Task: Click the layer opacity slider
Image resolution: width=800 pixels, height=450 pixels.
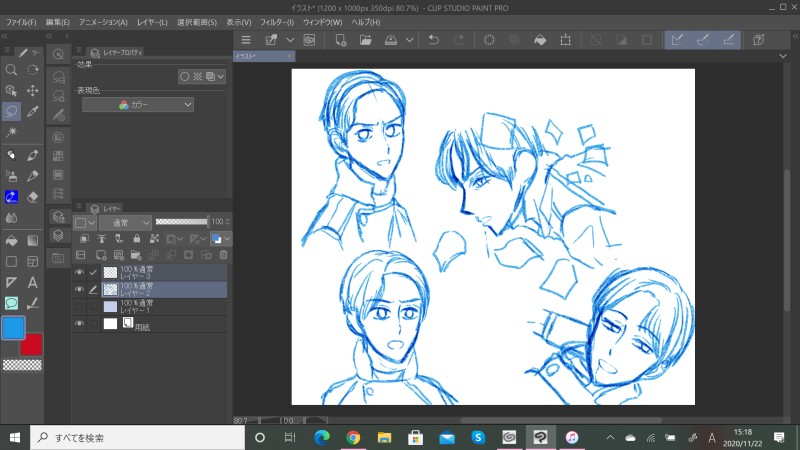Action: click(182, 222)
